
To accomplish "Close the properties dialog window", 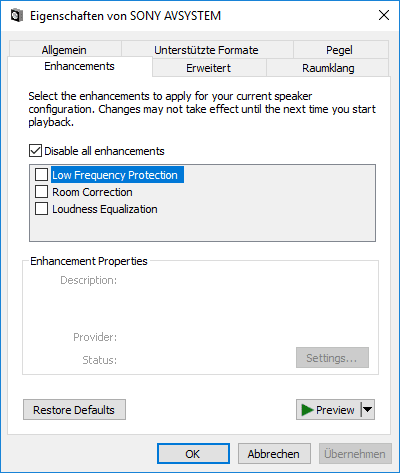I will (x=384, y=15).
